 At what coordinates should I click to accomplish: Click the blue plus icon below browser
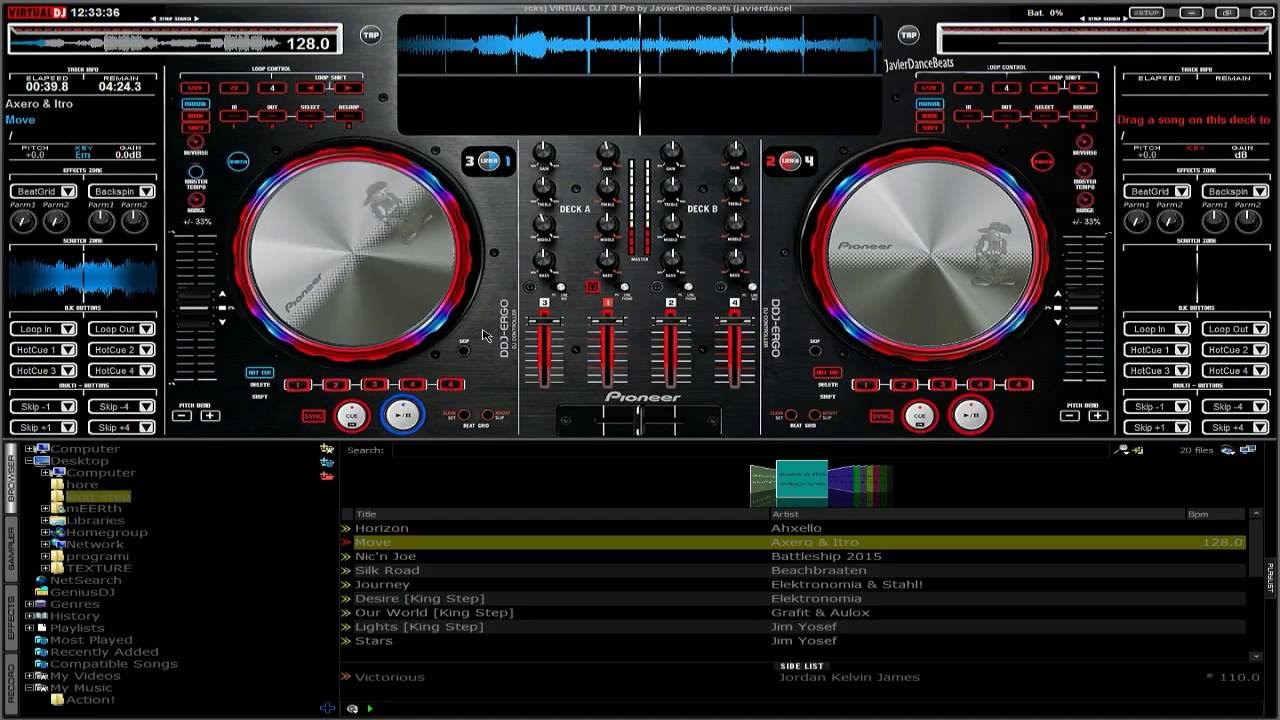[327, 708]
